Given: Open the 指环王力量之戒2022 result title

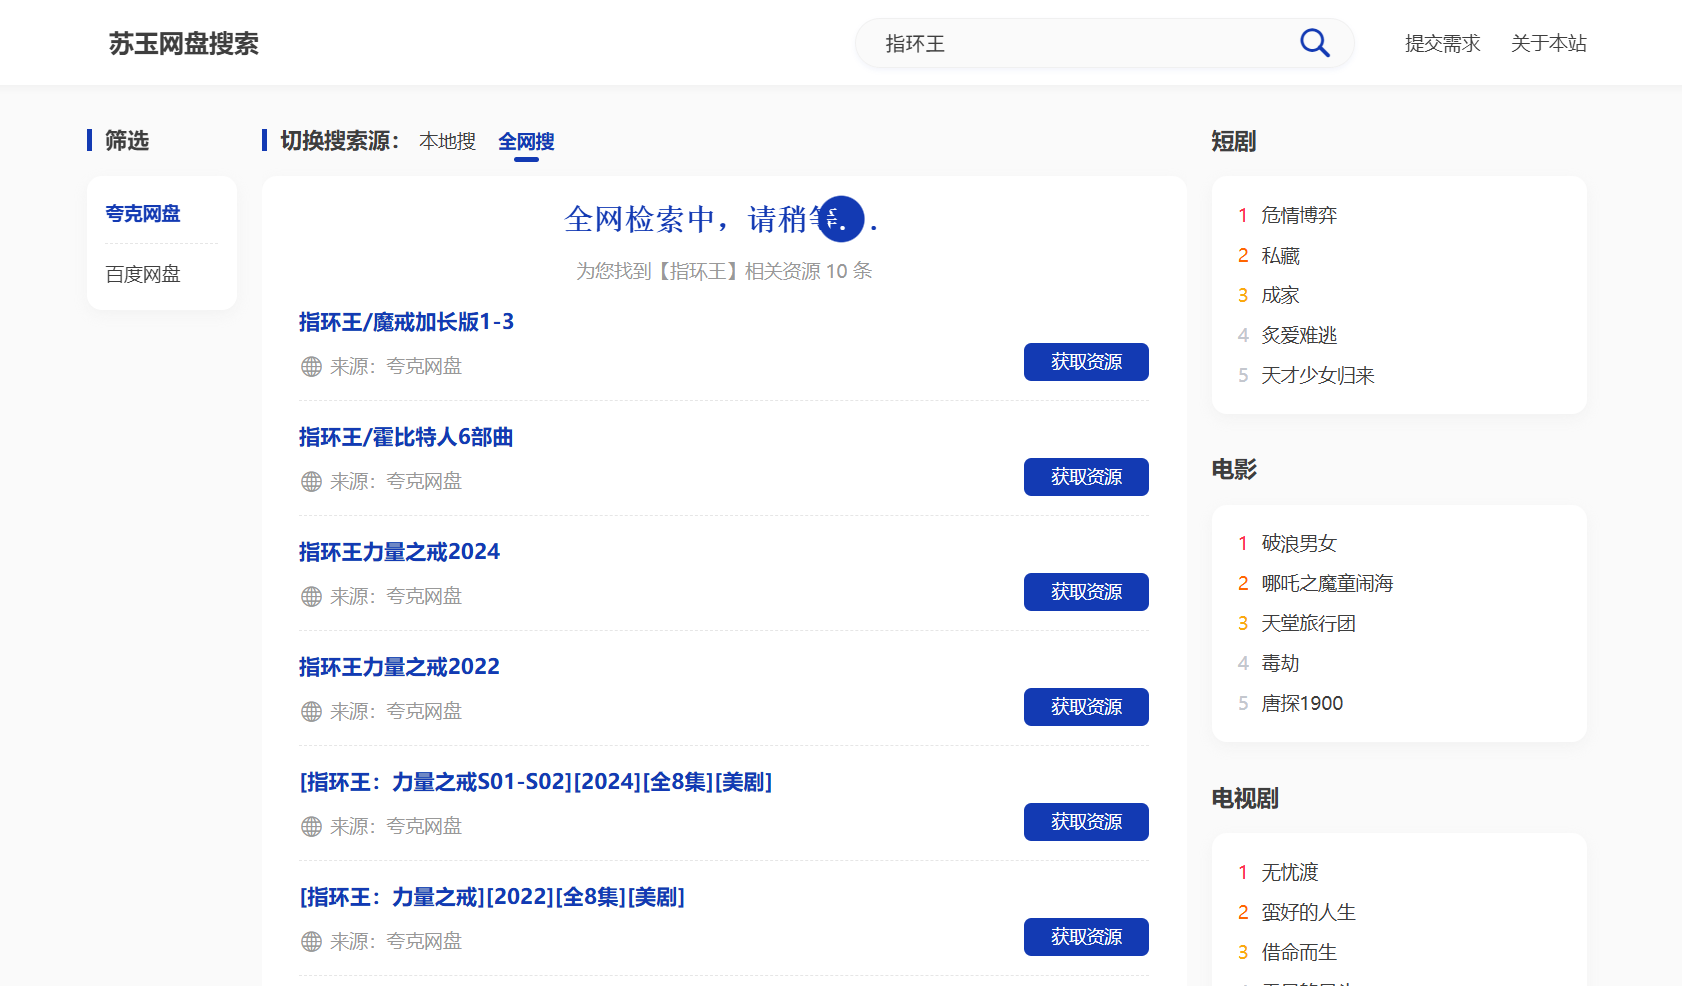Looking at the screenshot, I should tap(399, 667).
